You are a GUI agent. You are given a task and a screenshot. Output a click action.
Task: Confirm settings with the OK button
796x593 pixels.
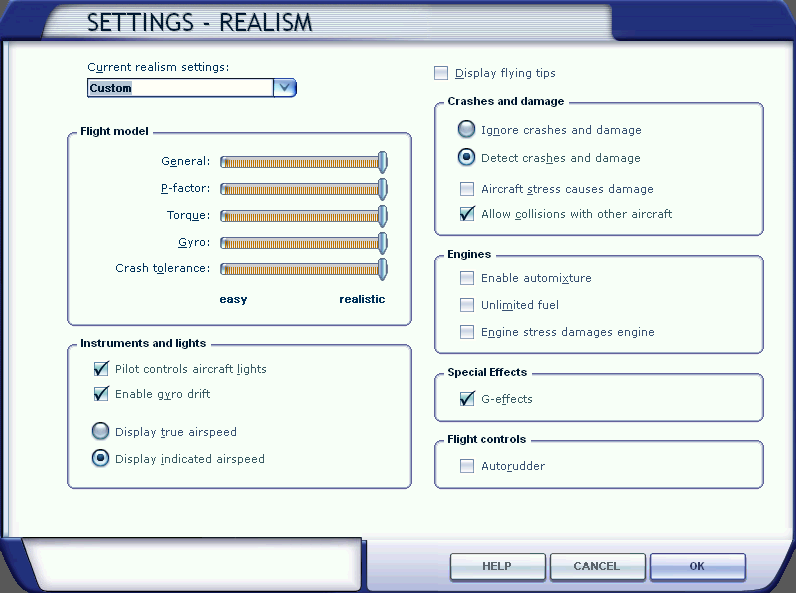(698, 566)
